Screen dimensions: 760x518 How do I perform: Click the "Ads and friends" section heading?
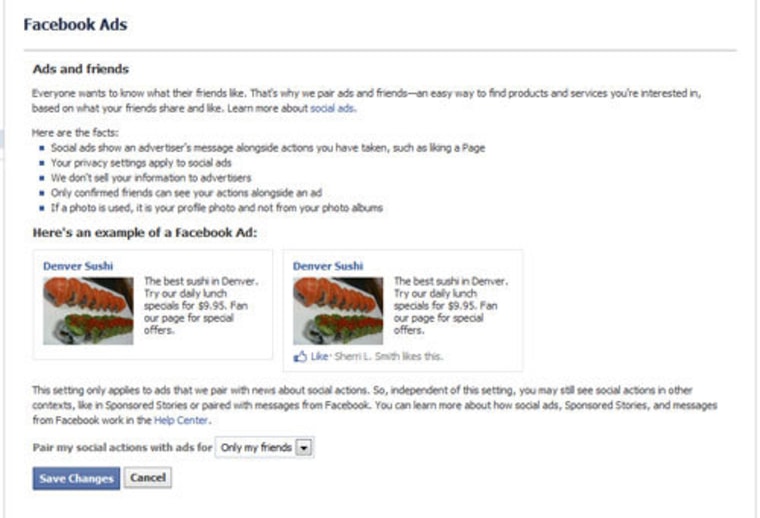click(x=81, y=69)
